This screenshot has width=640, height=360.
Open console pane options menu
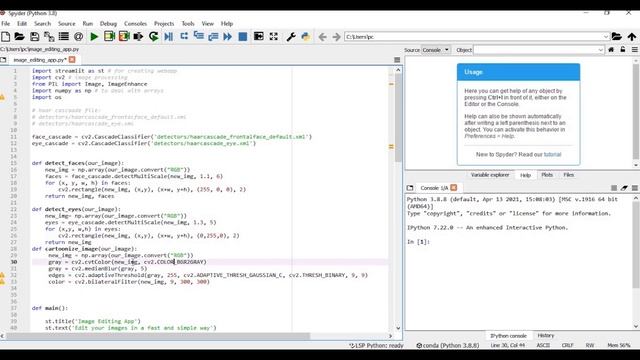(635, 188)
